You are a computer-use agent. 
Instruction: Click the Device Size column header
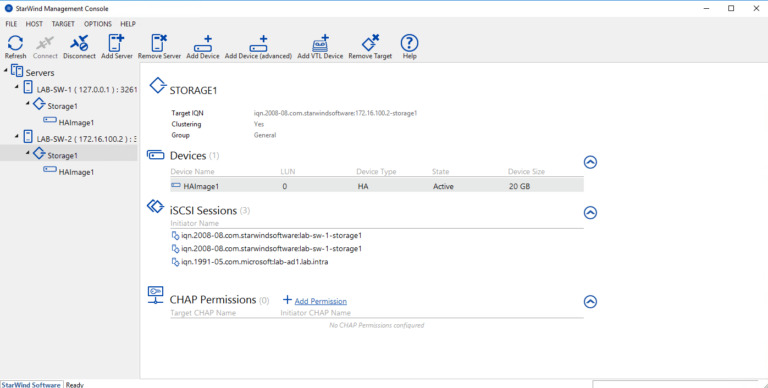pyautogui.click(x=526, y=171)
